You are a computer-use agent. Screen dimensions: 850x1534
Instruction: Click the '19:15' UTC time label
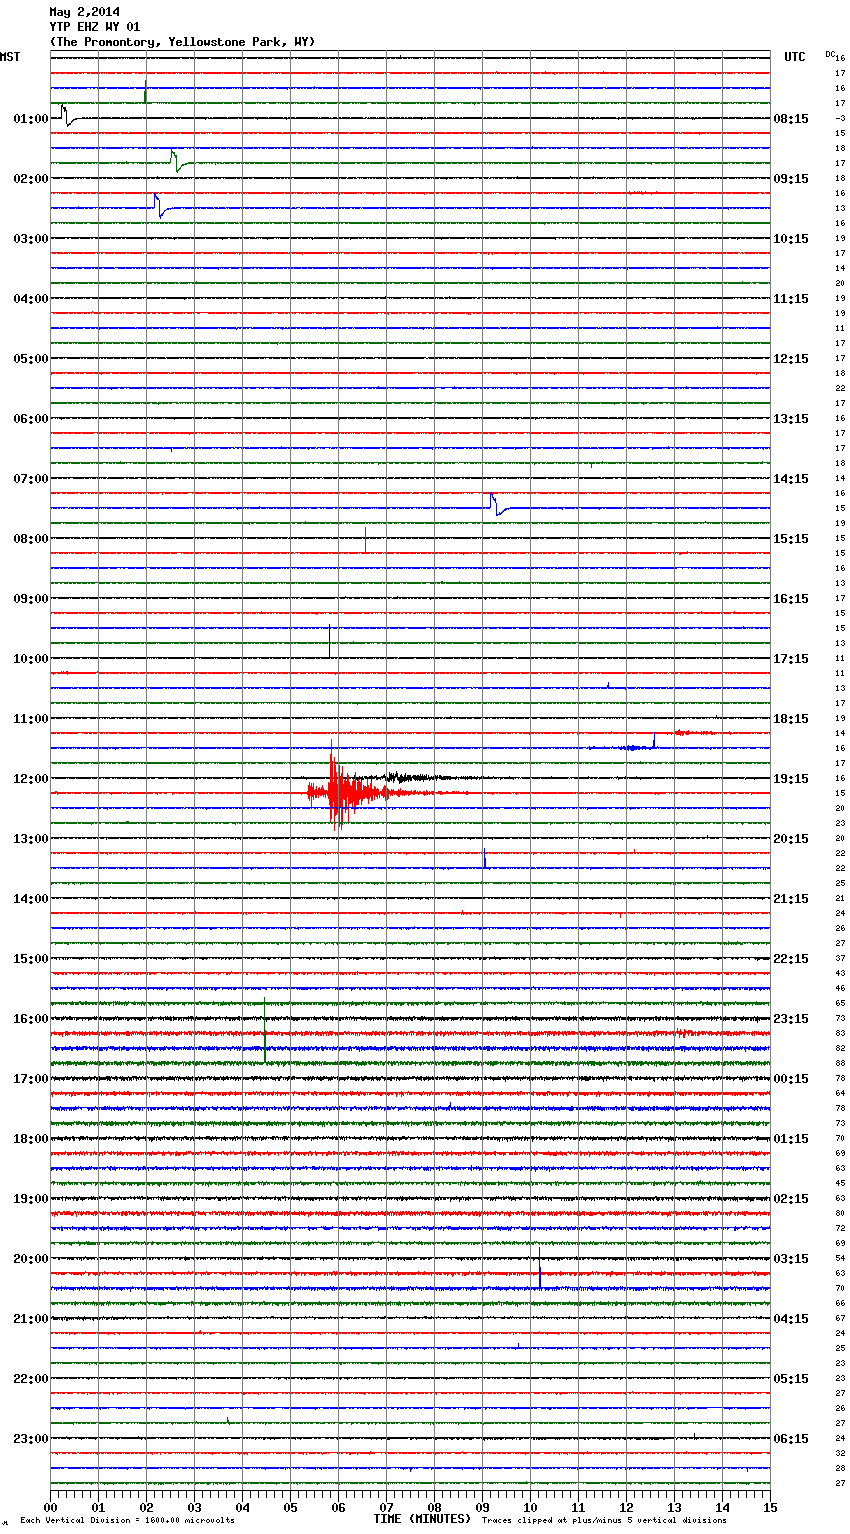pyautogui.click(x=791, y=779)
